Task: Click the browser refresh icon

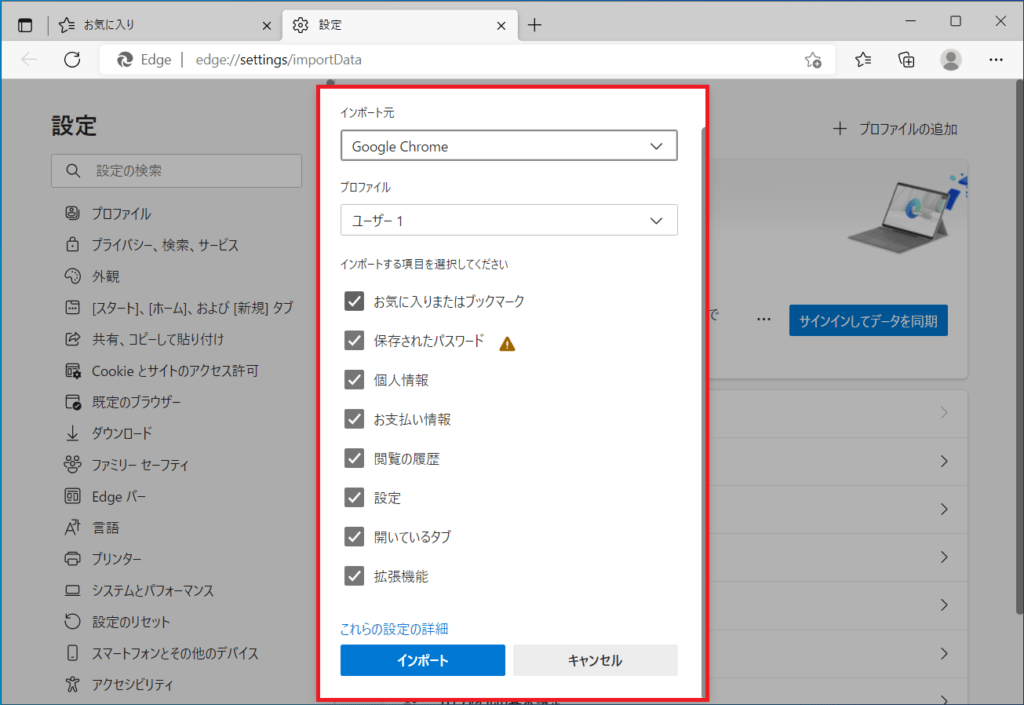Action: [72, 60]
